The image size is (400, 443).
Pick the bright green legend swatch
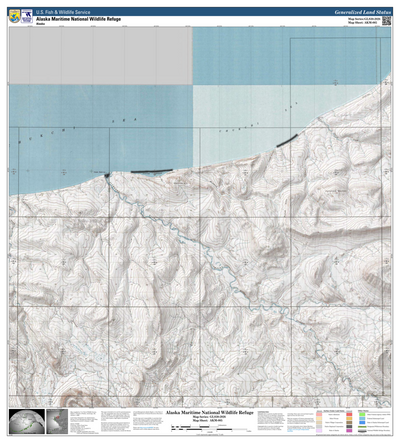362,414
